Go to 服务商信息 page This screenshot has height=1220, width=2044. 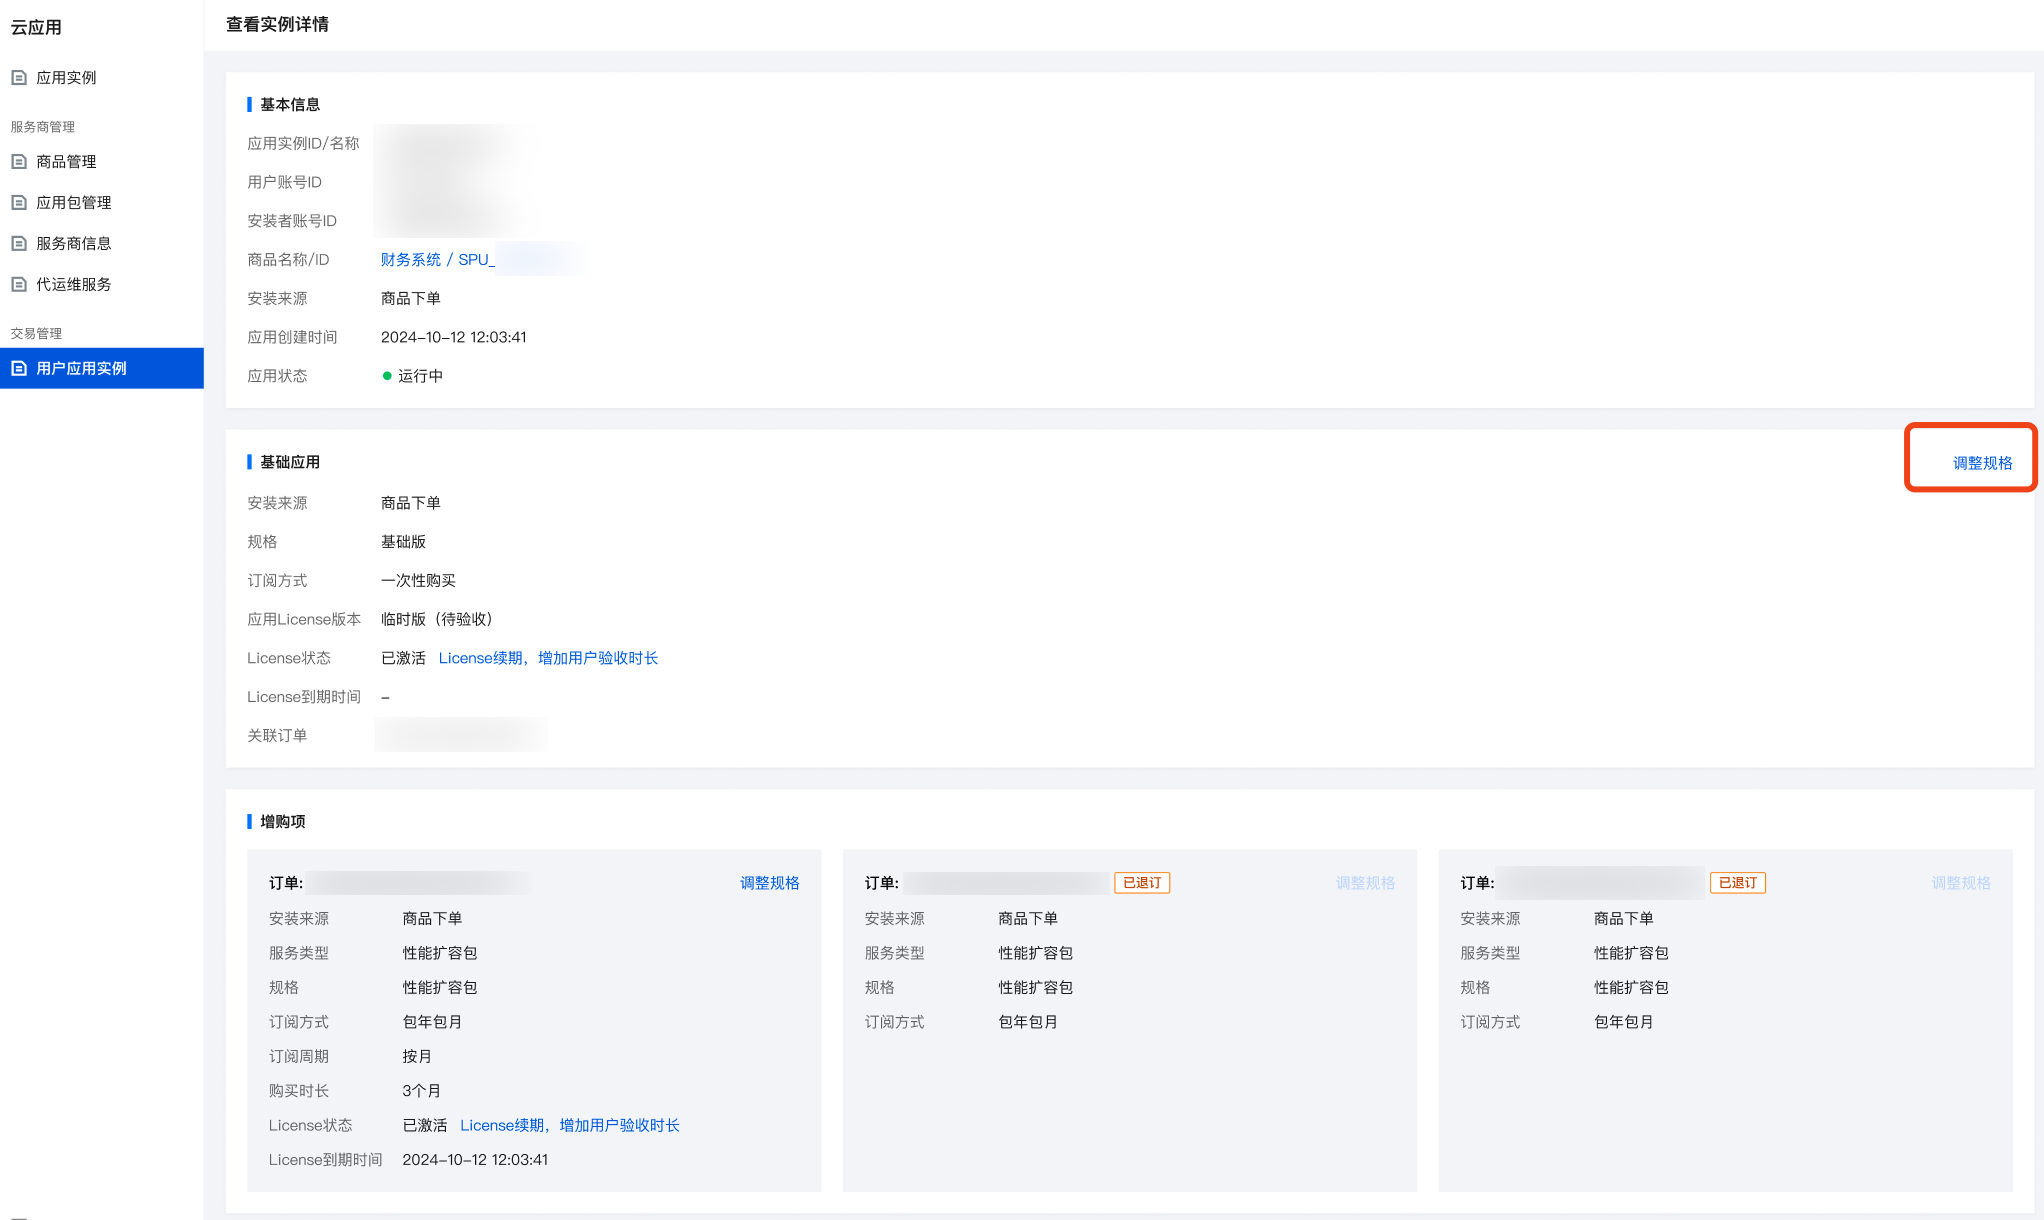click(x=73, y=243)
